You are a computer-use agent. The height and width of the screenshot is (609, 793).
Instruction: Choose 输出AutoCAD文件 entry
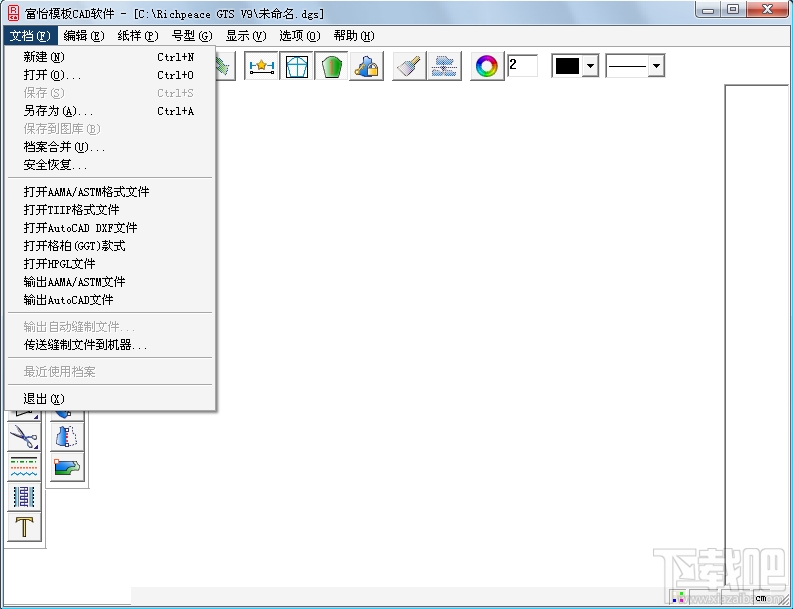[x=110, y=300]
